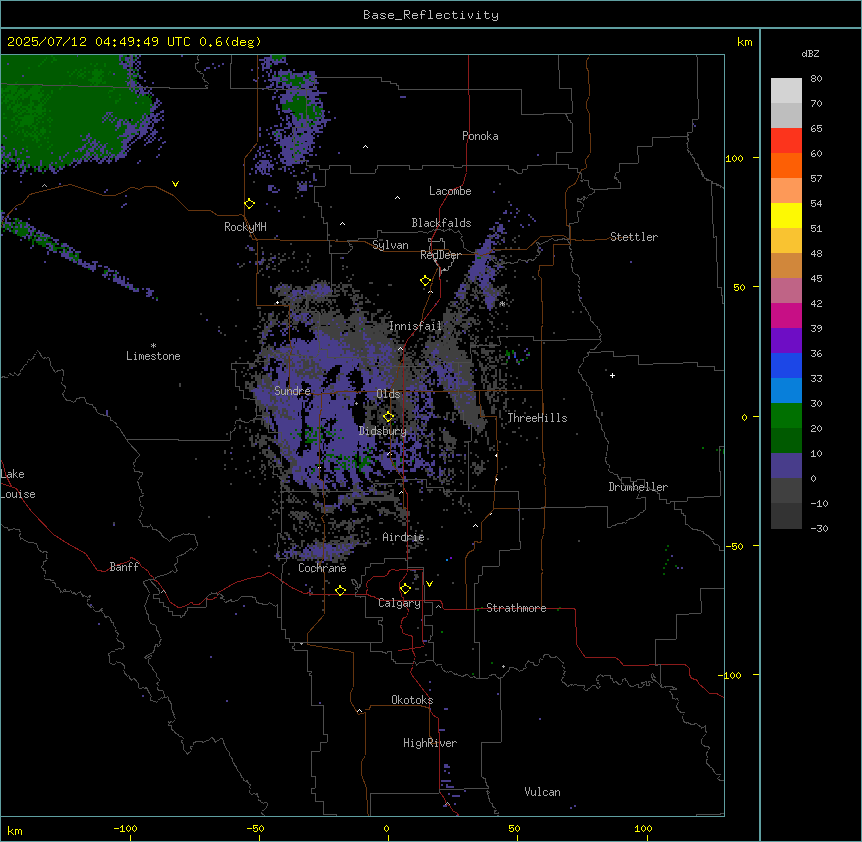The image size is (862, 842).
Task: Select the HighRiver label
Action: [x=430, y=743]
